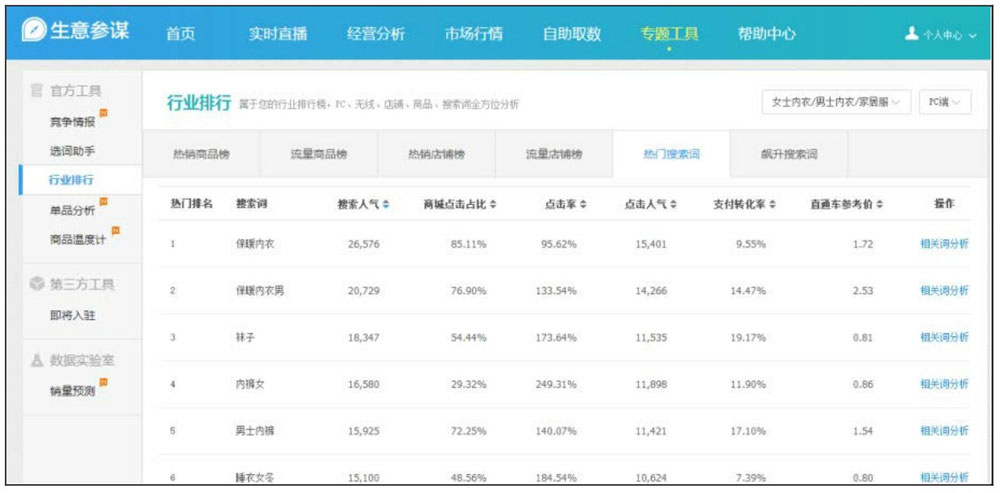
Task: Sort by 支付转化率 column arrow icon
Action: click(x=773, y=204)
